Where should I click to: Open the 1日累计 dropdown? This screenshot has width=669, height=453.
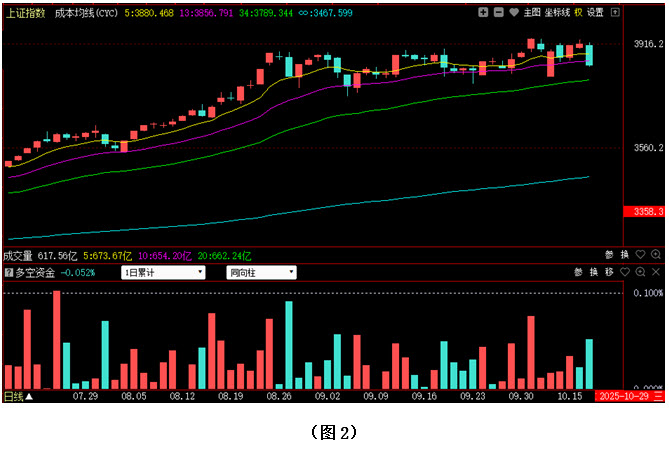(162, 272)
